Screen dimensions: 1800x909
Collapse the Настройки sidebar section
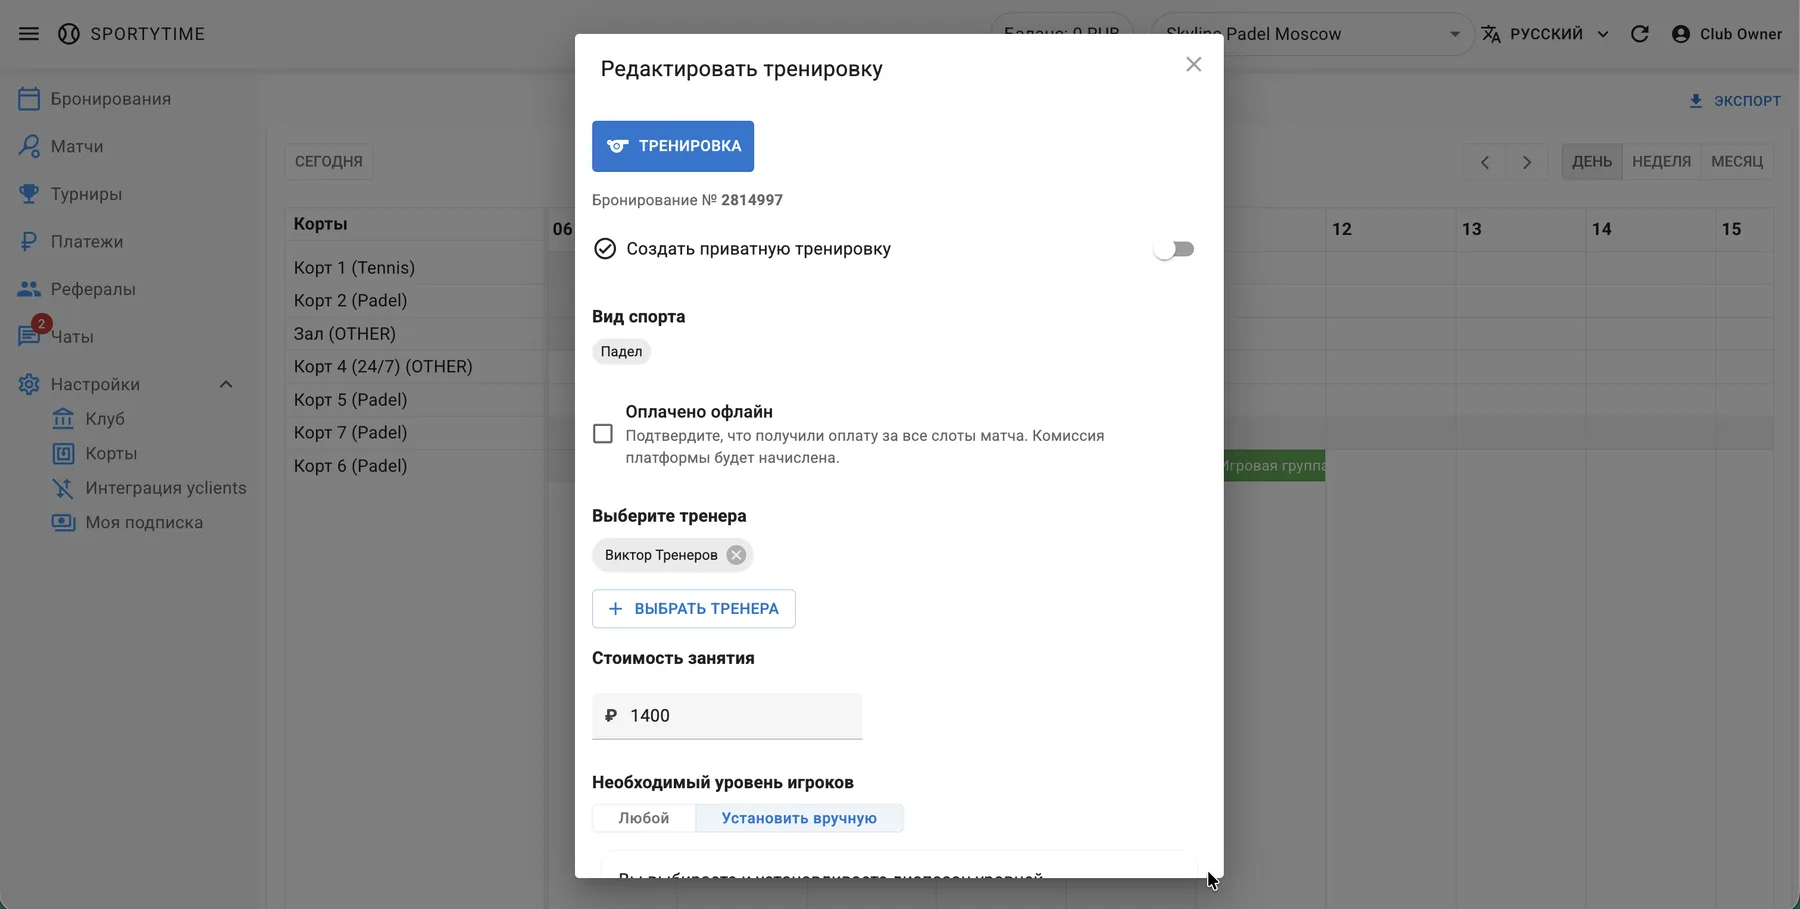(x=226, y=385)
